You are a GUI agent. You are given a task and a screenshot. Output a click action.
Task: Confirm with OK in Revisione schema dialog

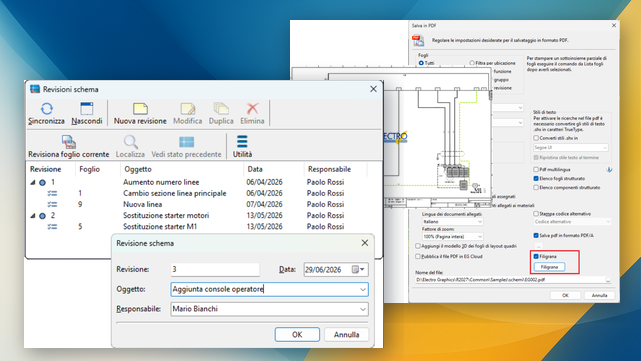pos(297,334)
